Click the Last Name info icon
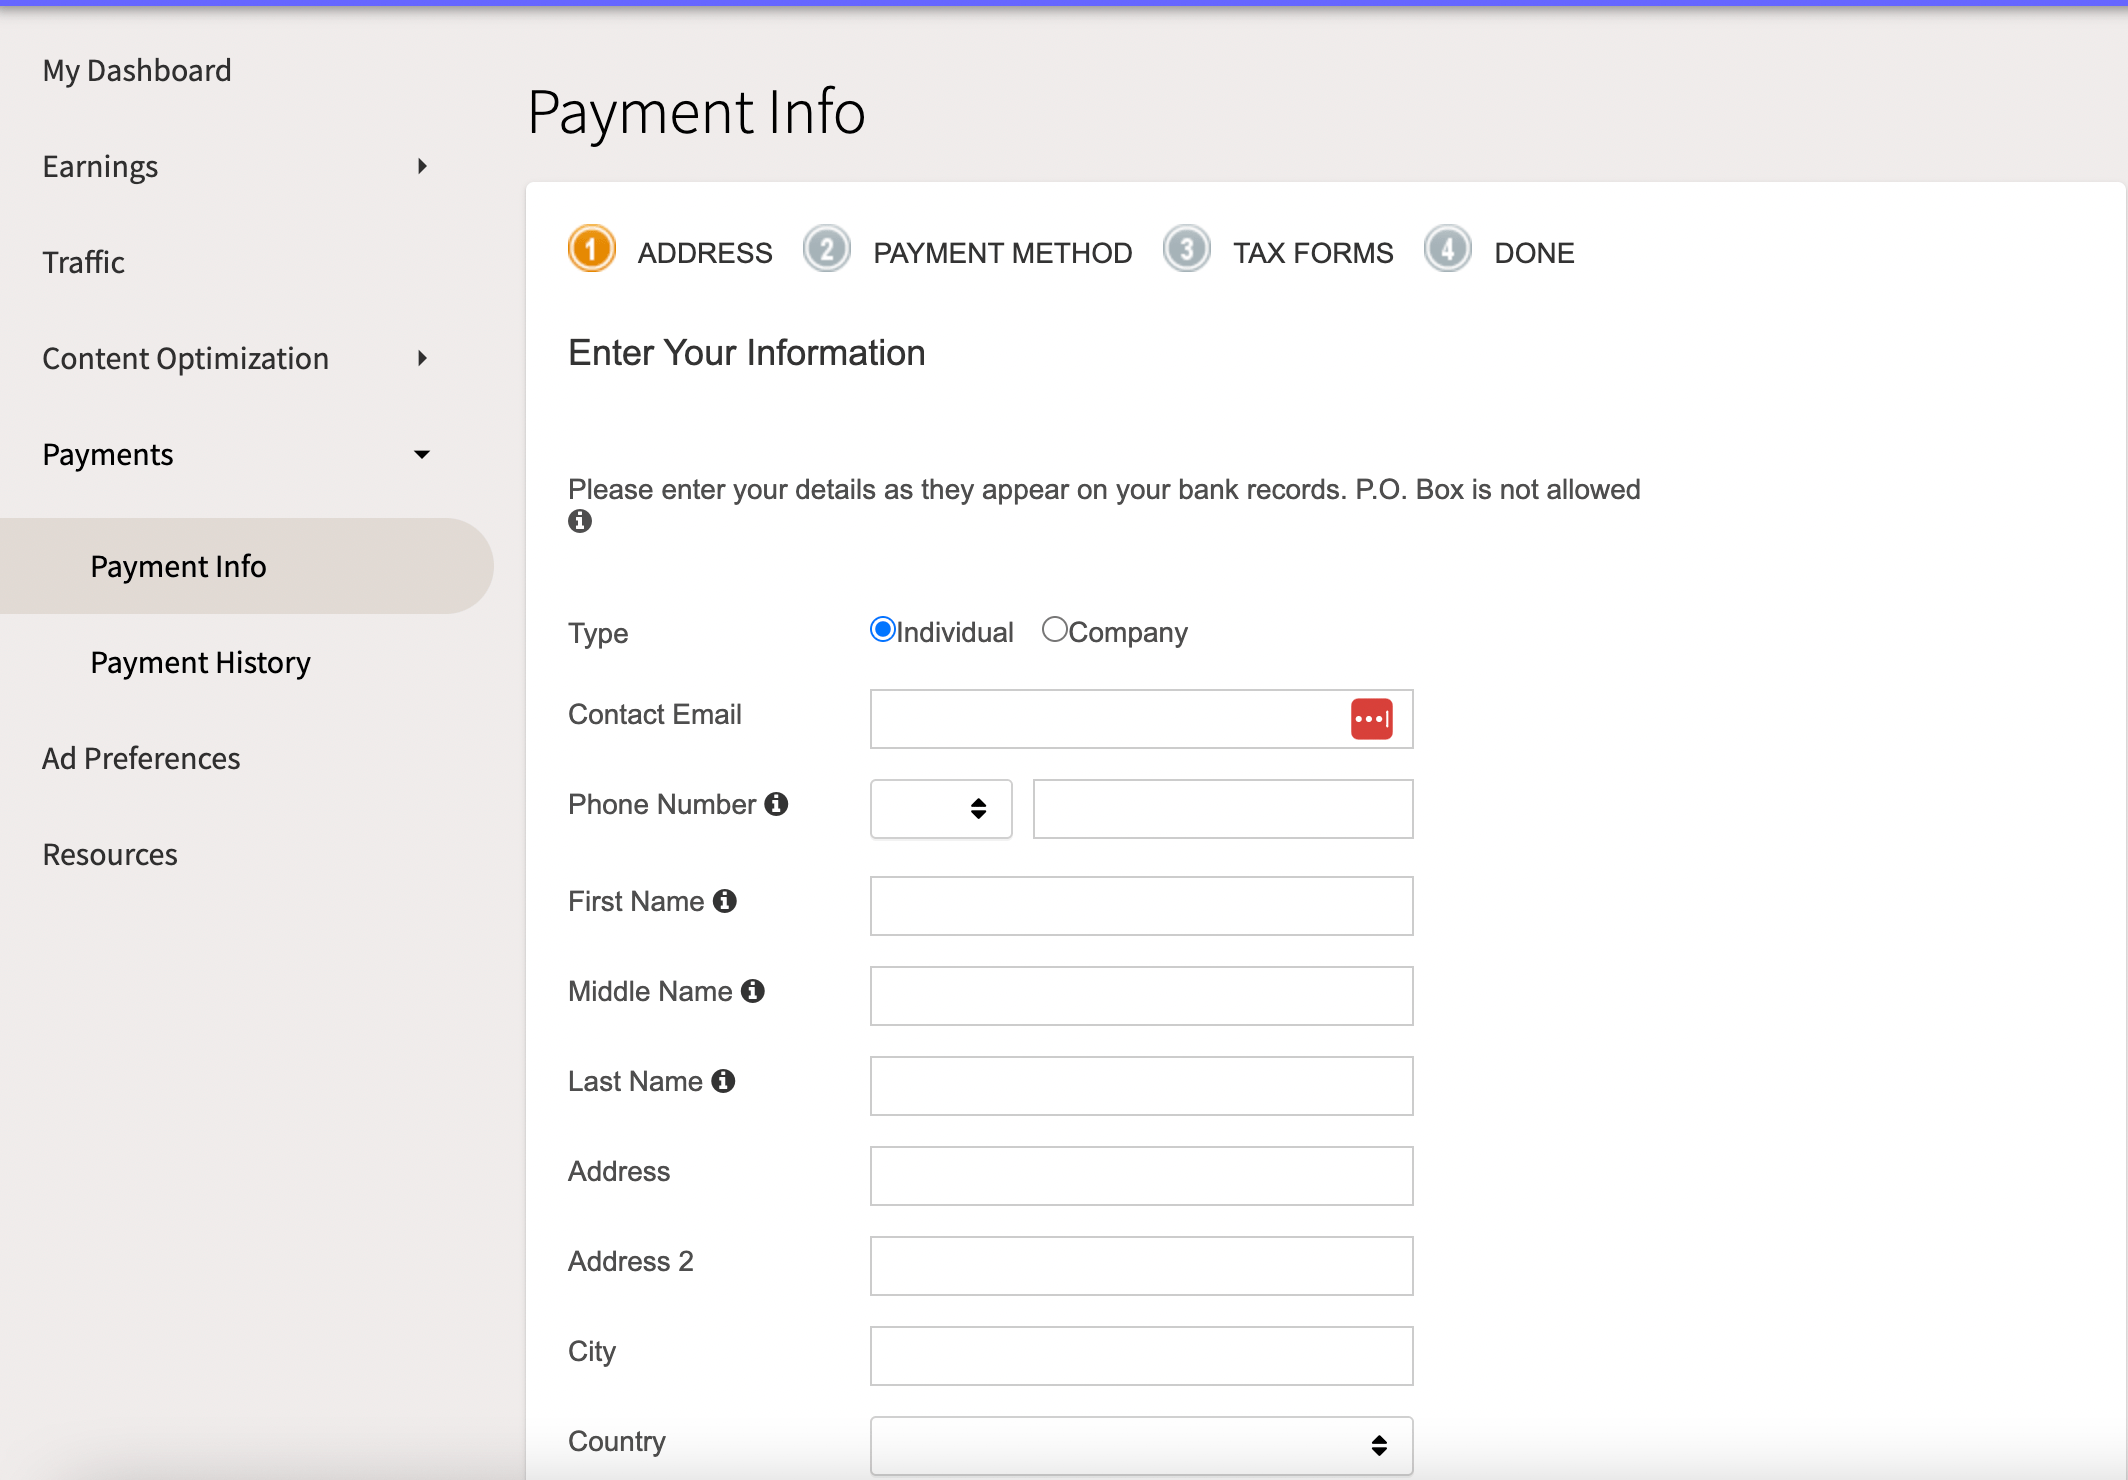Screen dimensions: 2128x1480 click(723, 1079)
